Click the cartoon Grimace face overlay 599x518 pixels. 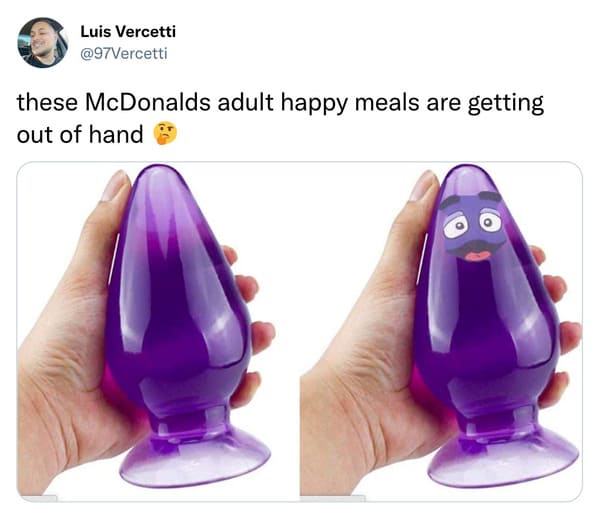(471, 226)
